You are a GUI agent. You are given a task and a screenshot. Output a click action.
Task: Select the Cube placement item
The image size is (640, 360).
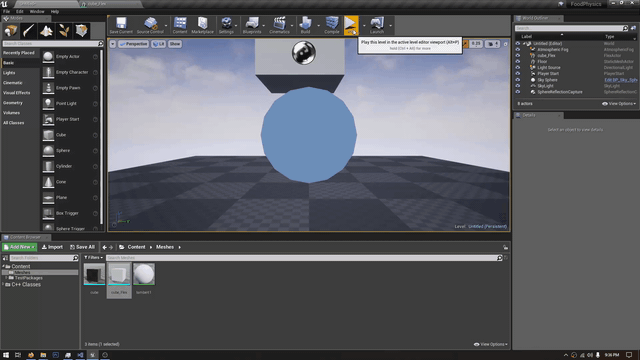coord(70,135)
